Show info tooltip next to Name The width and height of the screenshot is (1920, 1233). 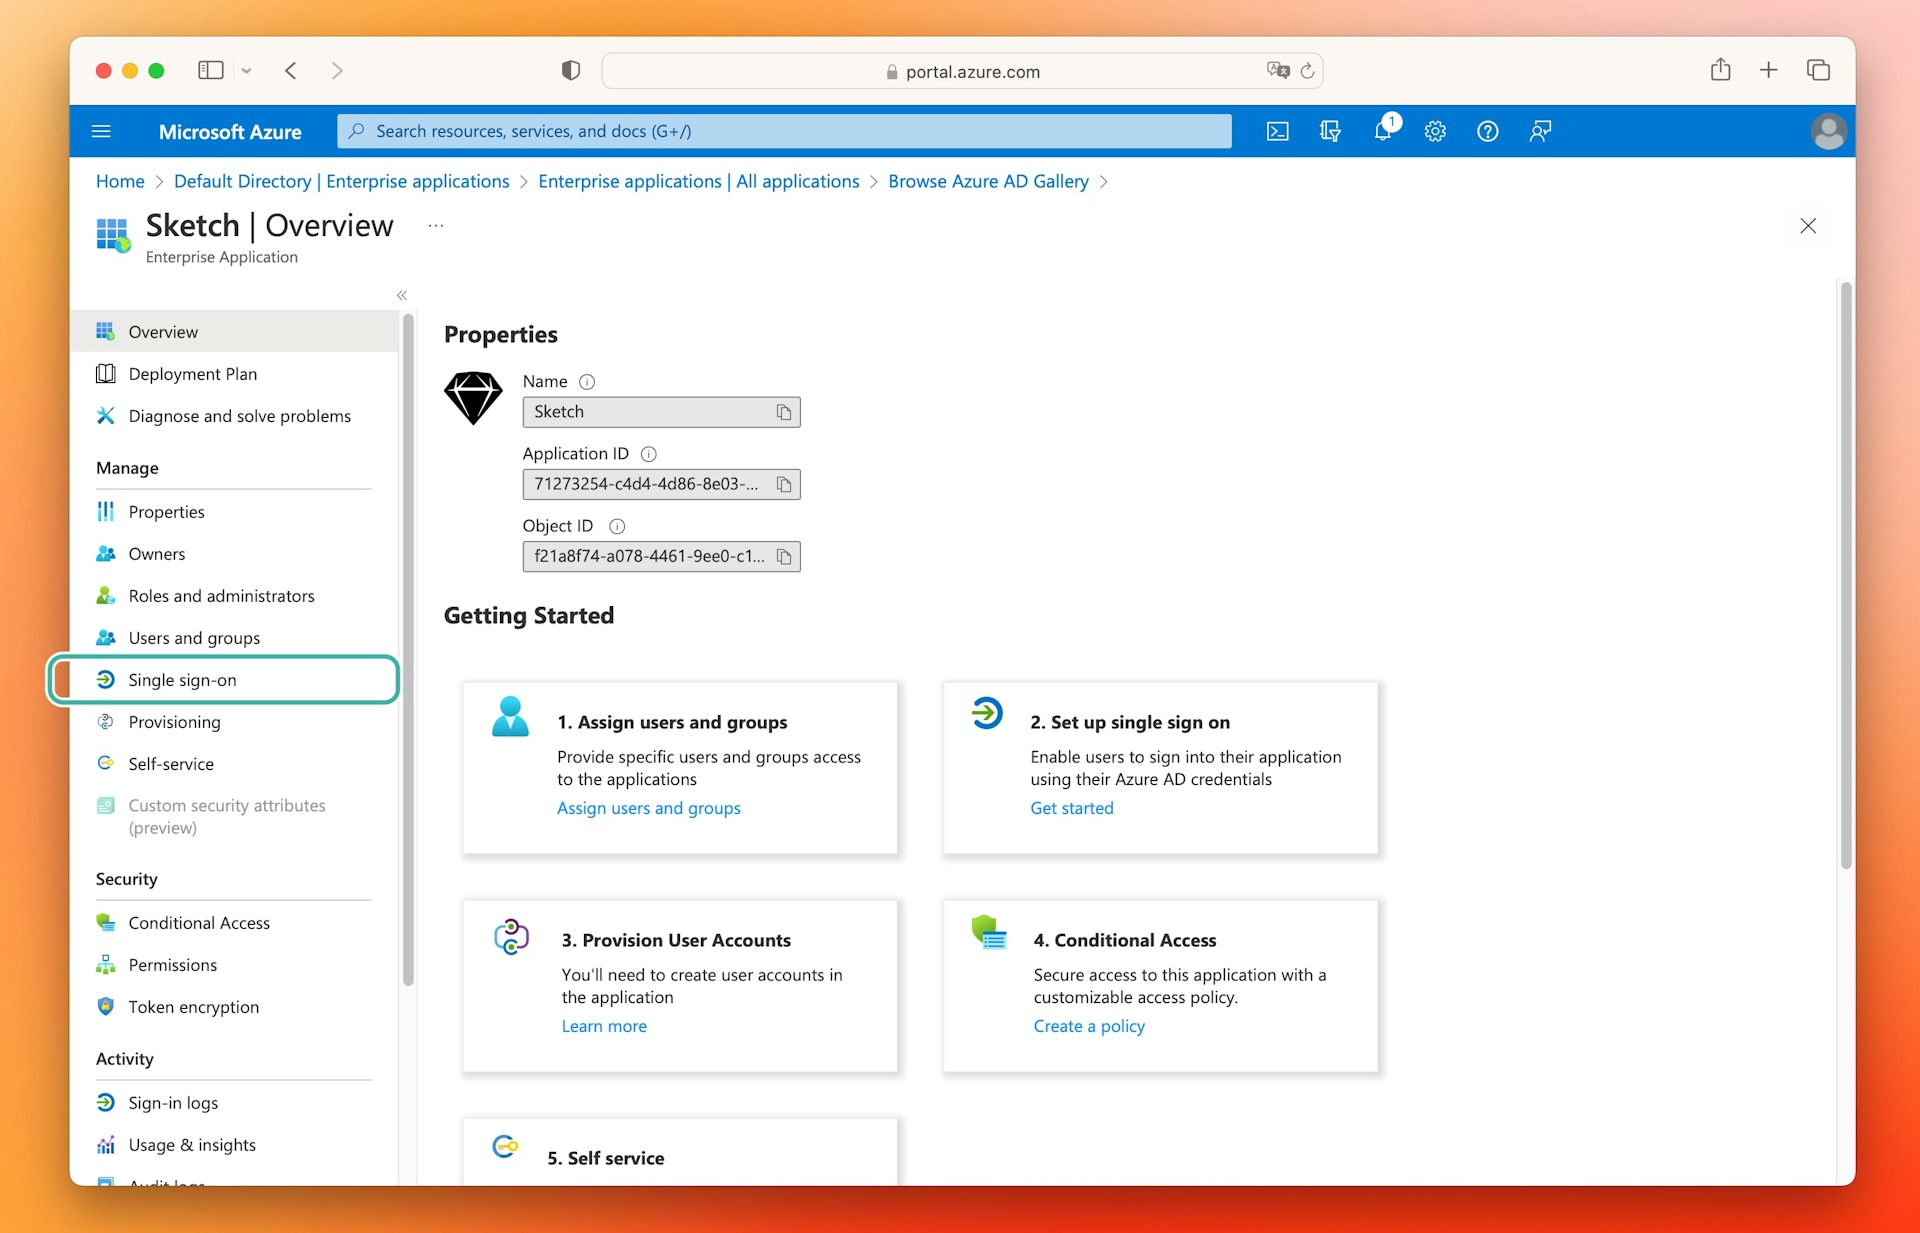pyautogui.click(x=587, y=382)
